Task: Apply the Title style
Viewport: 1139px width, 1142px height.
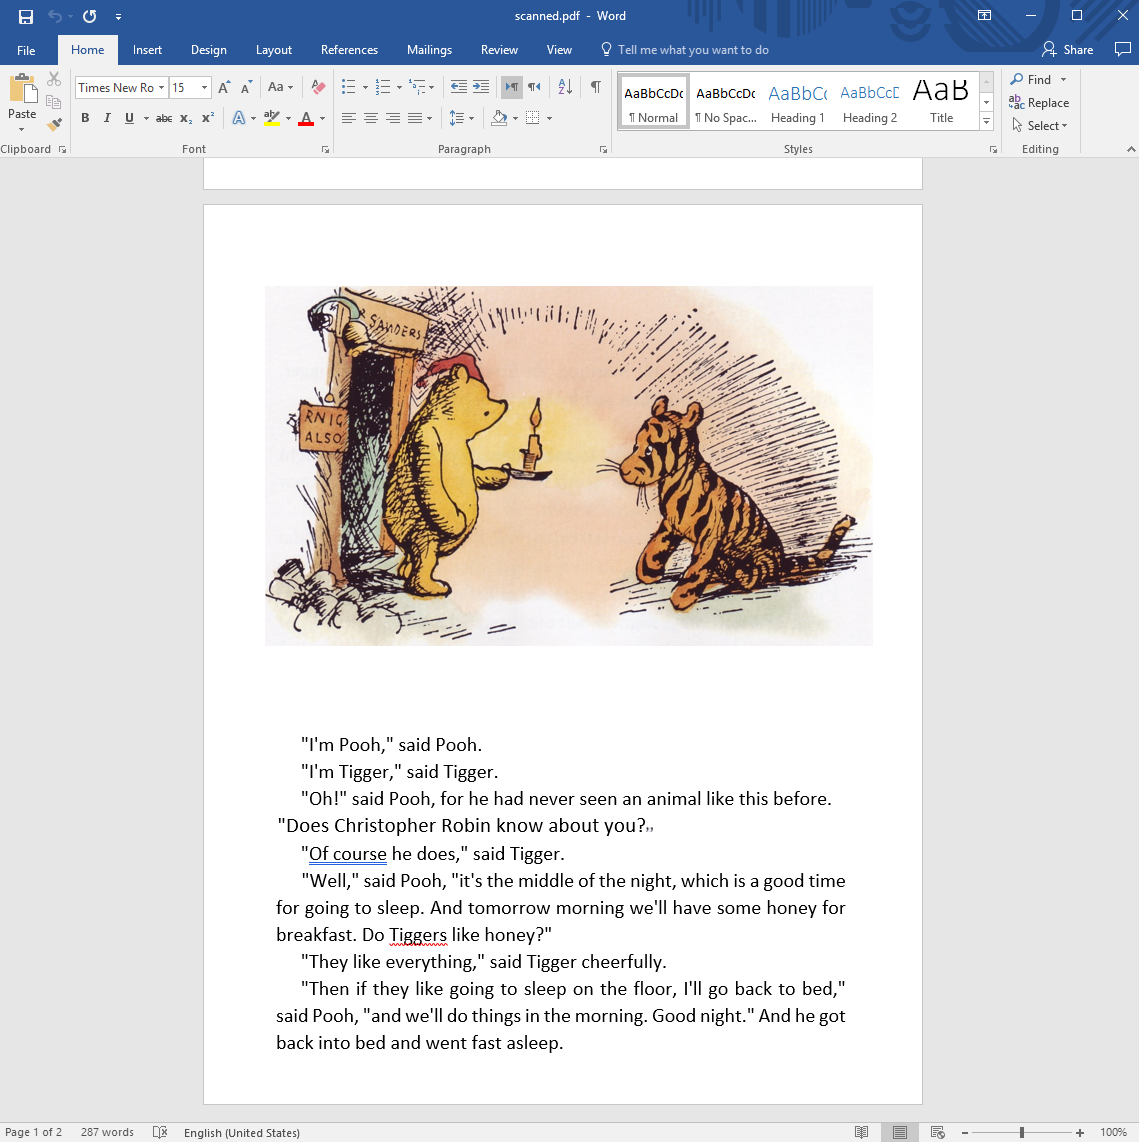Action: click(941, 102)
